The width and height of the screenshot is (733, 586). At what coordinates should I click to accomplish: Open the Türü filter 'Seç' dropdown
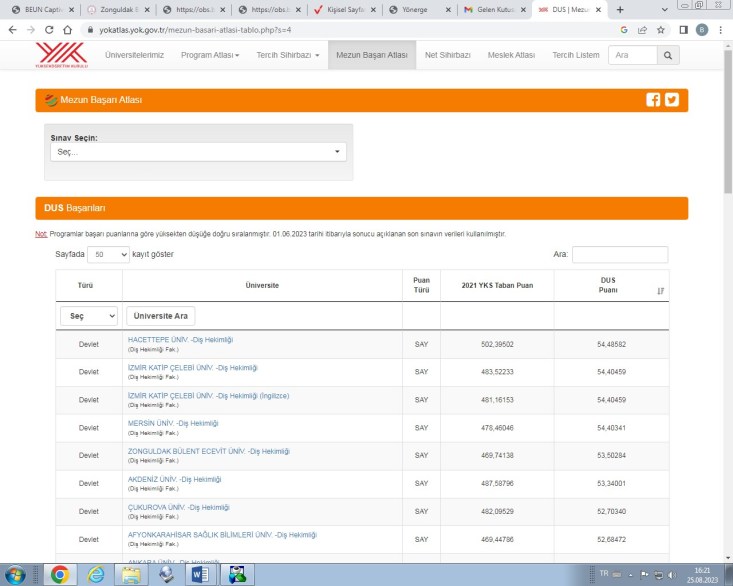point(88,316)
